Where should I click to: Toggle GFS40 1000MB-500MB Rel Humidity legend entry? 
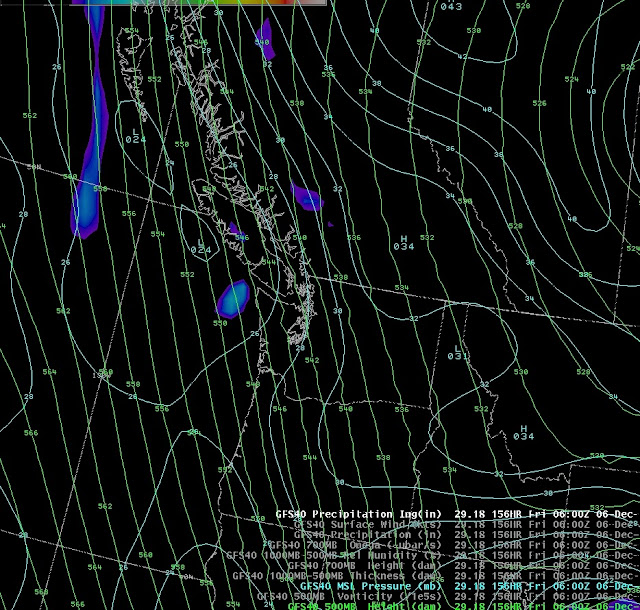coord(433,555)
